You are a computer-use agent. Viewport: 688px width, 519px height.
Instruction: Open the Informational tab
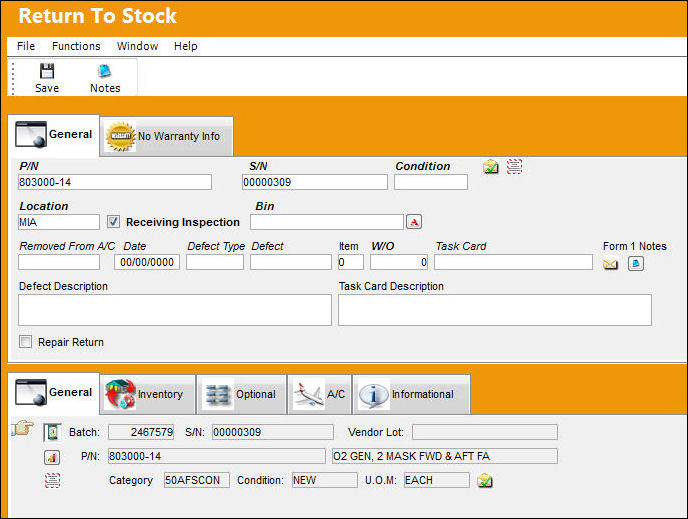click(x=412, y=394)
